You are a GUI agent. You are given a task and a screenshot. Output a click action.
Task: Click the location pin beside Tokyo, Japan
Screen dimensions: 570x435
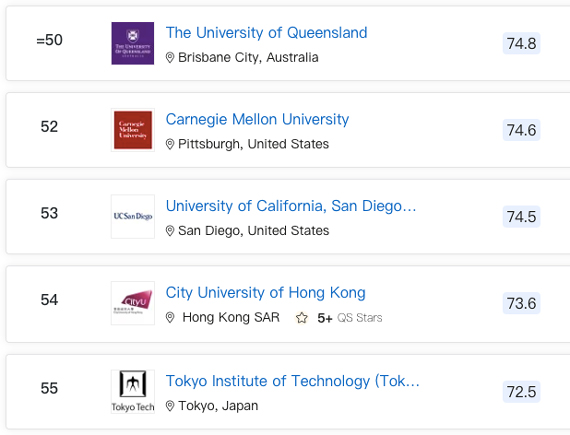coord(170,406)
